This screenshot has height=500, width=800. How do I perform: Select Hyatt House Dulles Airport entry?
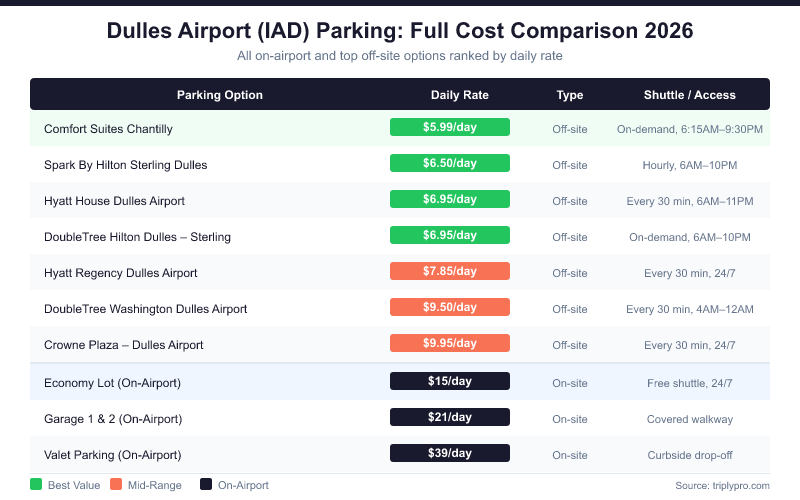(x=114, y=201)
